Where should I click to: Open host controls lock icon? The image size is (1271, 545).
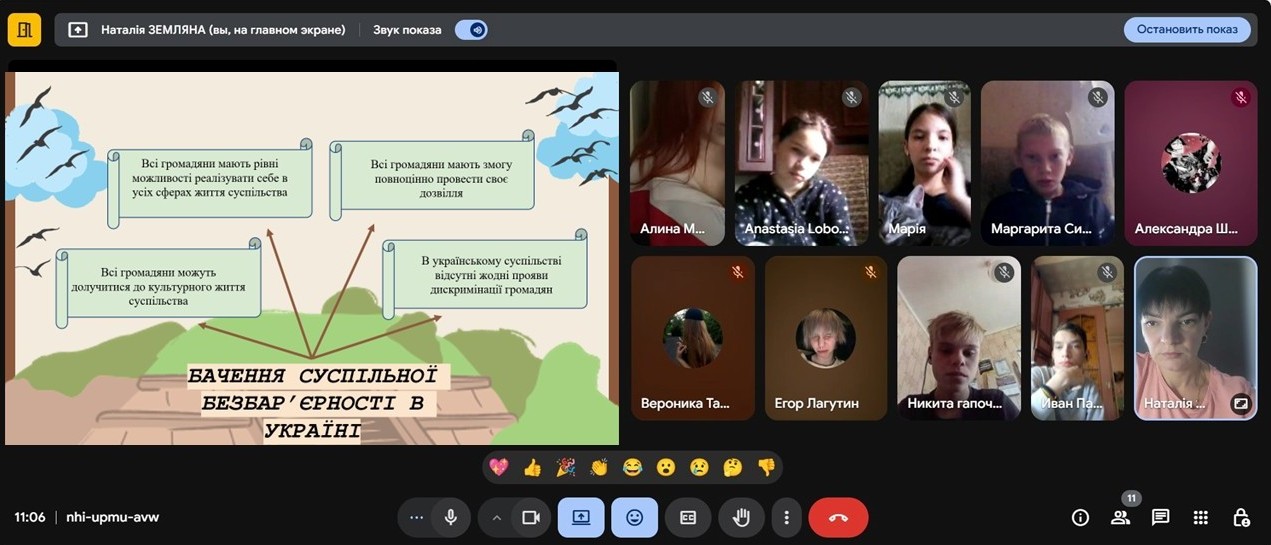click(1241, 517)
